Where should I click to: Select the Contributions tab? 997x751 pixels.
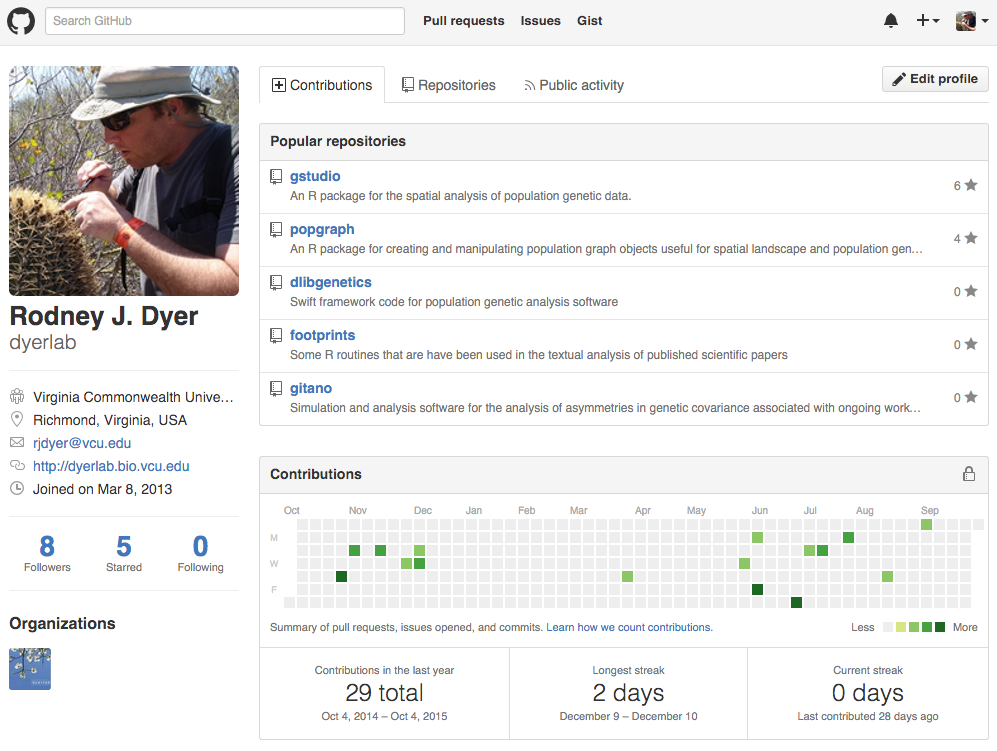(322, 85)
